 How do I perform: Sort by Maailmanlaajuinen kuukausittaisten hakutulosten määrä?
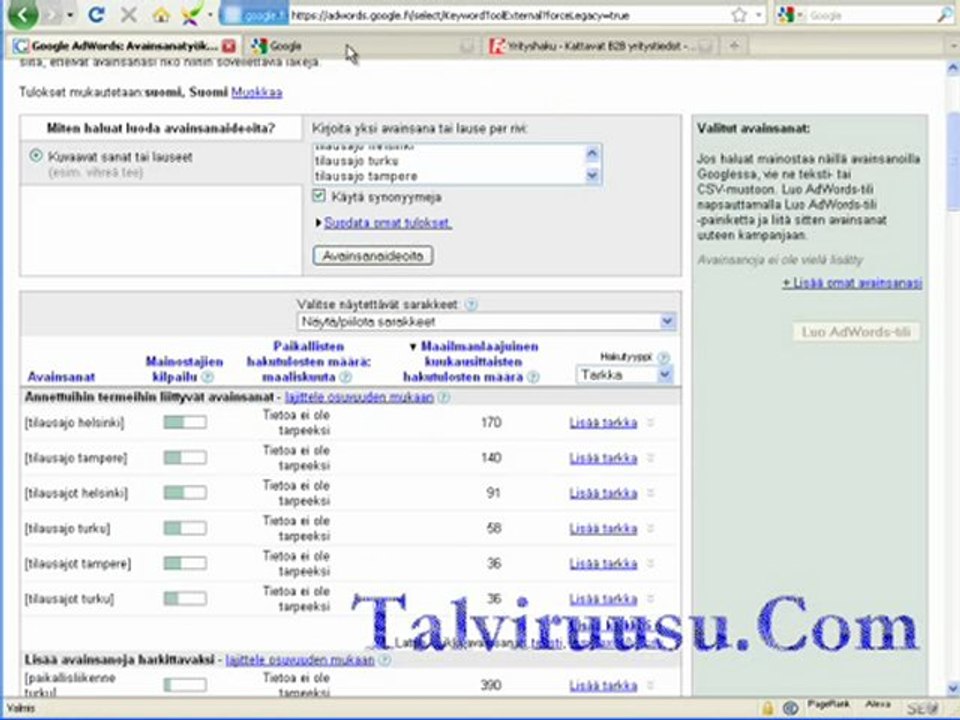[470, 362]
